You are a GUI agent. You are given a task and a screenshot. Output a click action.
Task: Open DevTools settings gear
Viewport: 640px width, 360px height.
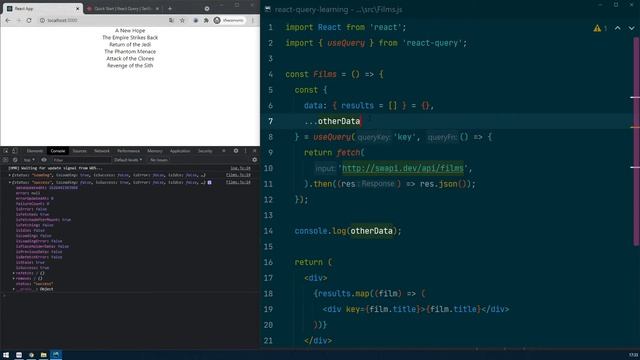point(236,151)
